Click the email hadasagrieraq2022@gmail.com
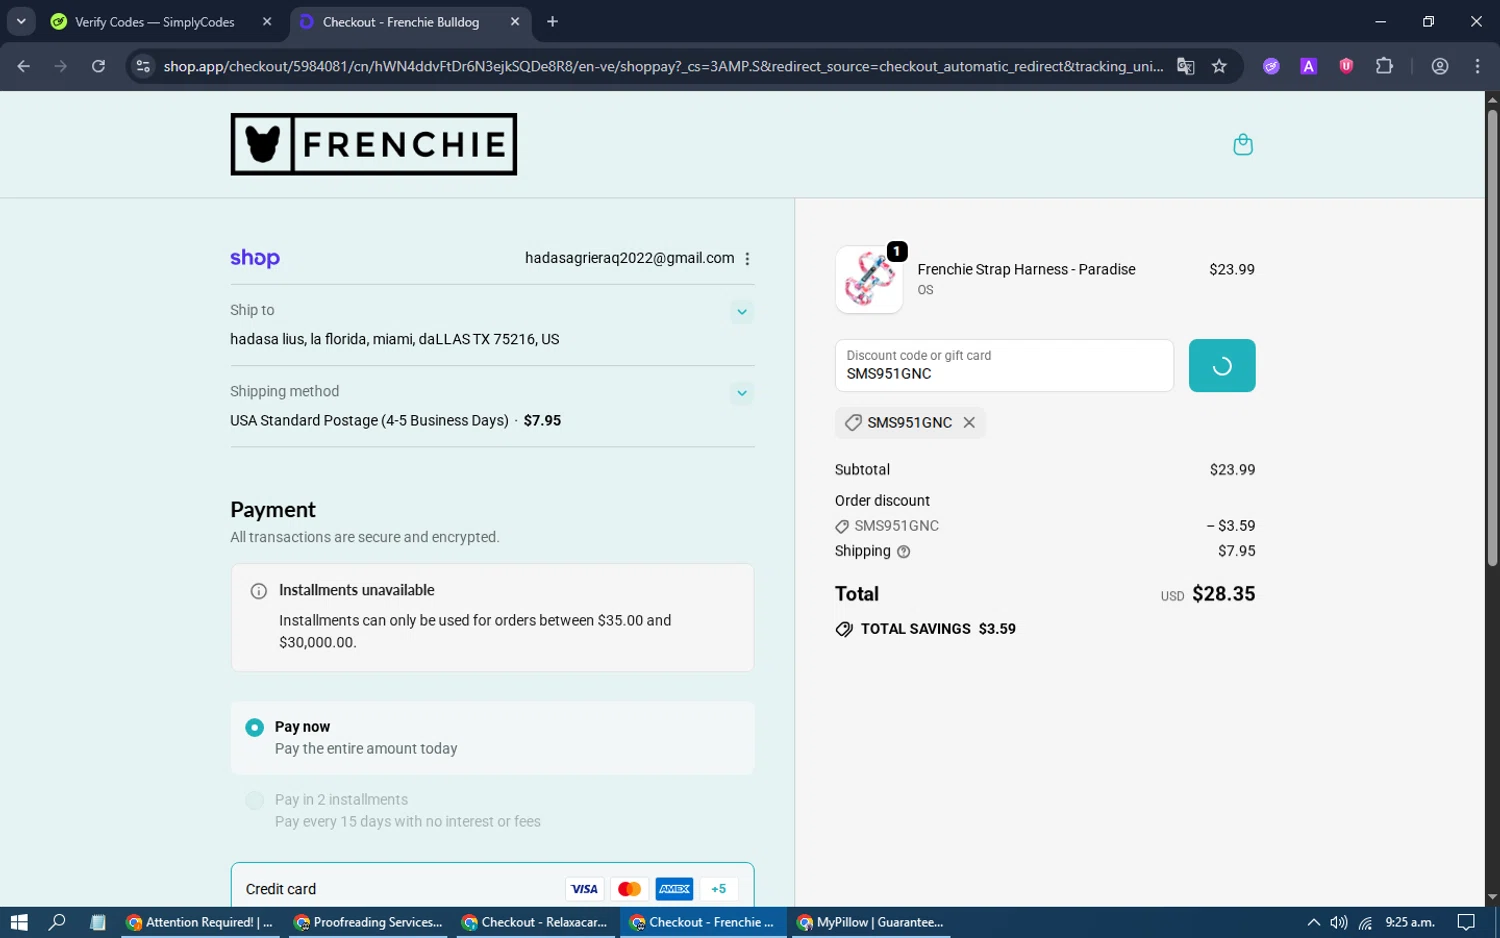The height and width of the screenshot is (938, 1500). 629,258
